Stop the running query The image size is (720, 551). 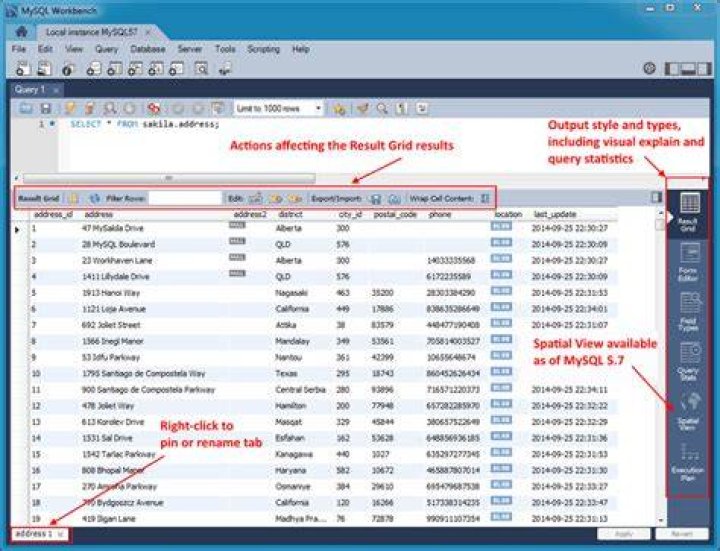pos(130,108)
